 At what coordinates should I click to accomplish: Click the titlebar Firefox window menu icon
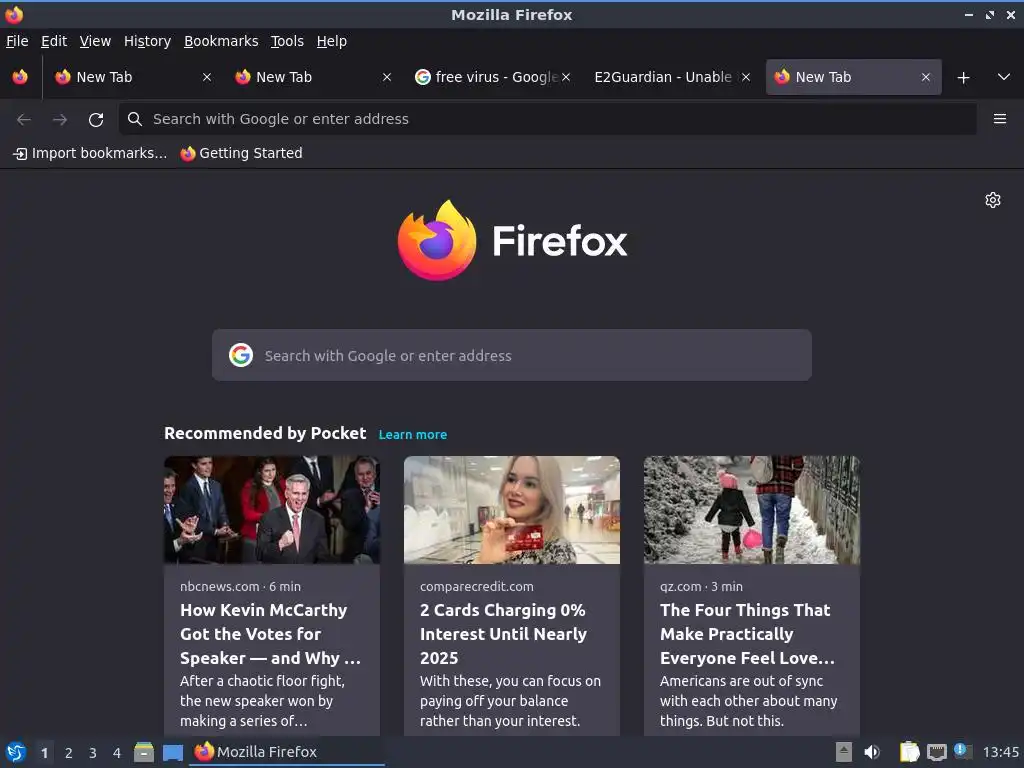point(14,14)
